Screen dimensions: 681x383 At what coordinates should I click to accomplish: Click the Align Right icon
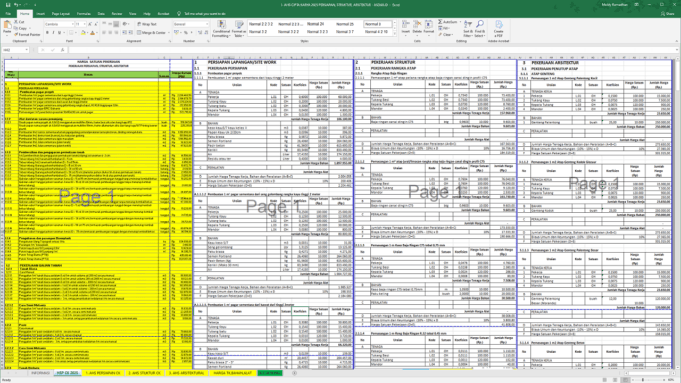point(116,33)
